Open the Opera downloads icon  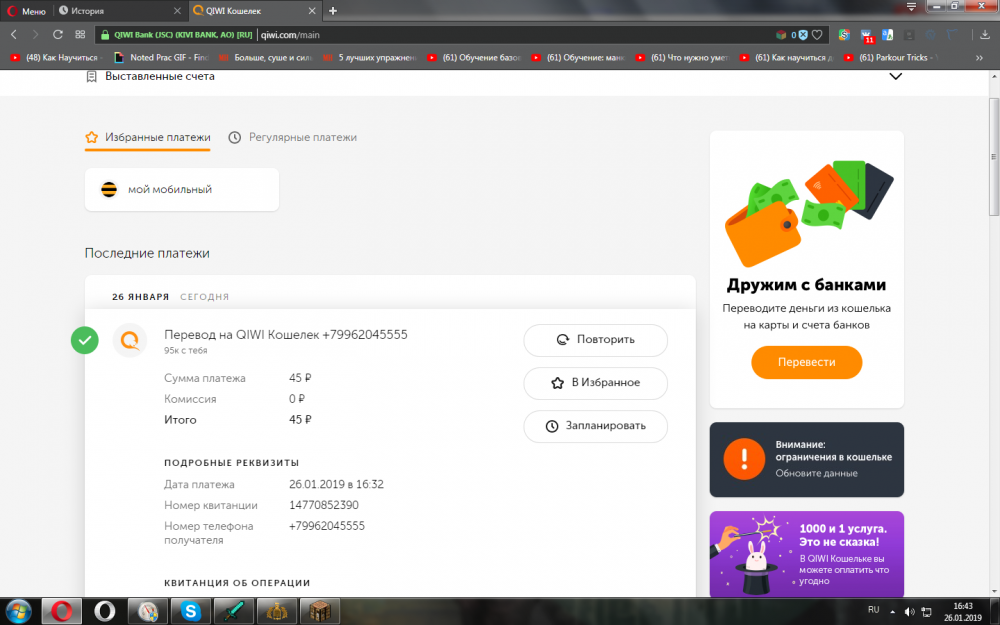(985, 34)
